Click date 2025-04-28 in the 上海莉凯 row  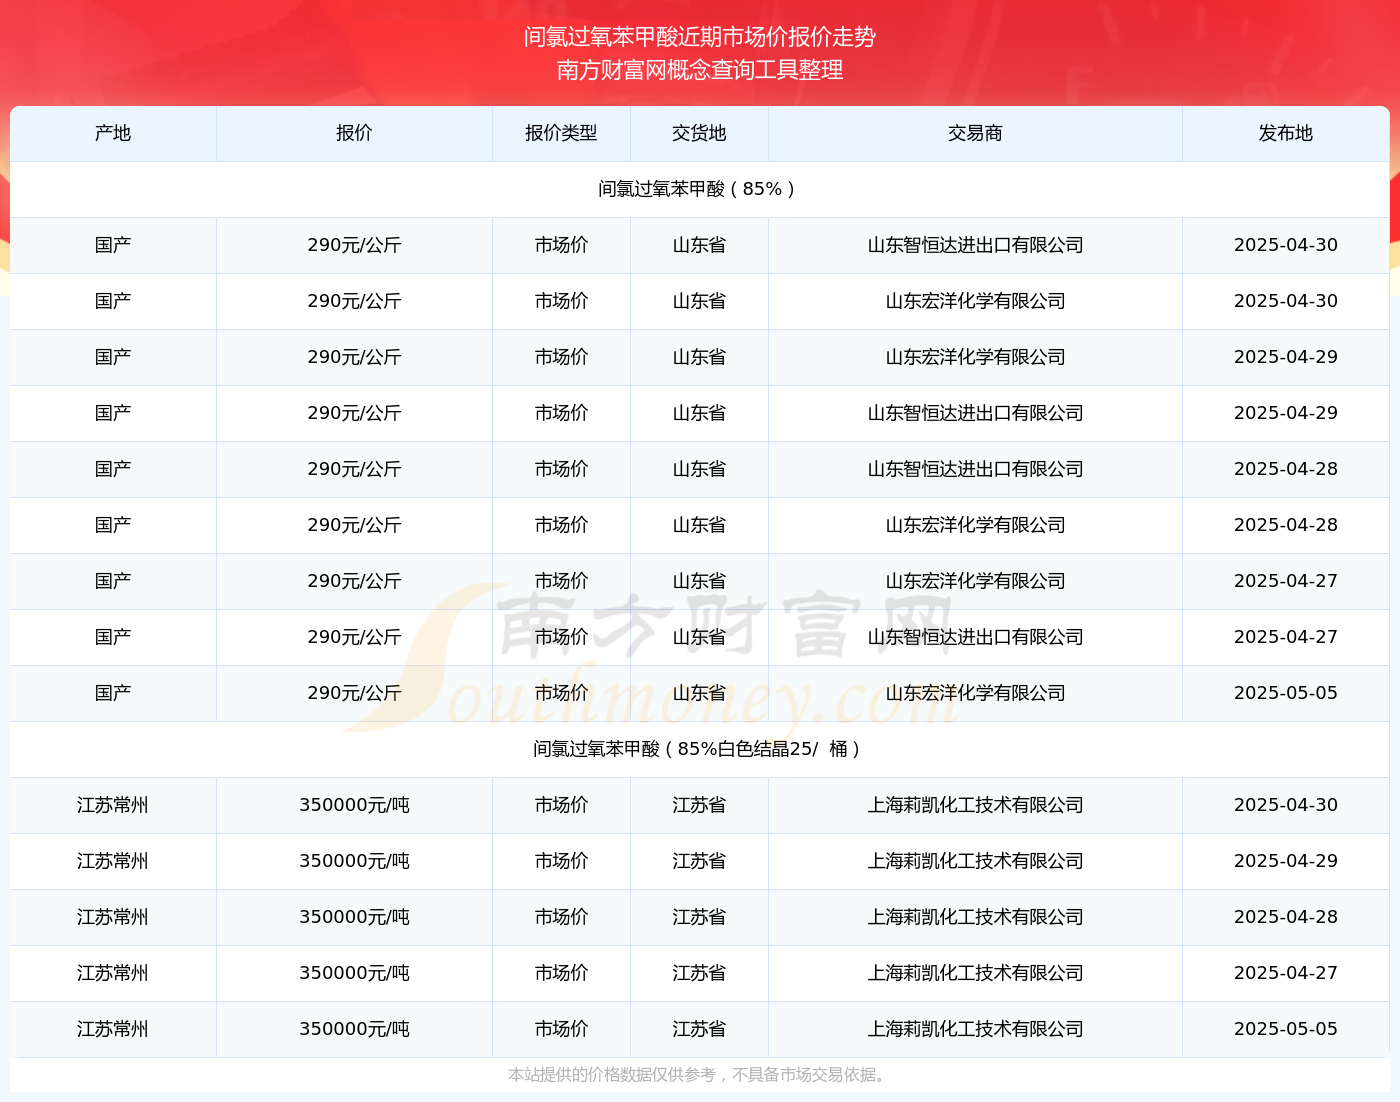tap(1285, 917)
